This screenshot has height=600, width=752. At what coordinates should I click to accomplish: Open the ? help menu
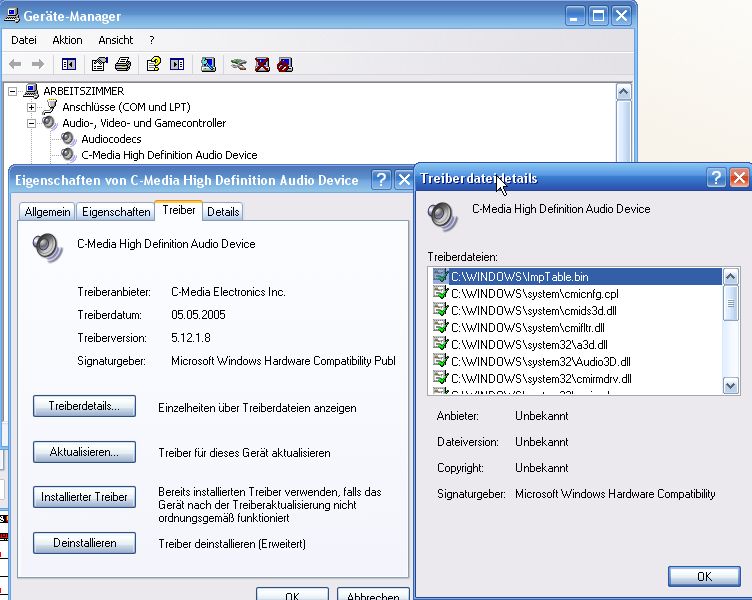(152, 40)
